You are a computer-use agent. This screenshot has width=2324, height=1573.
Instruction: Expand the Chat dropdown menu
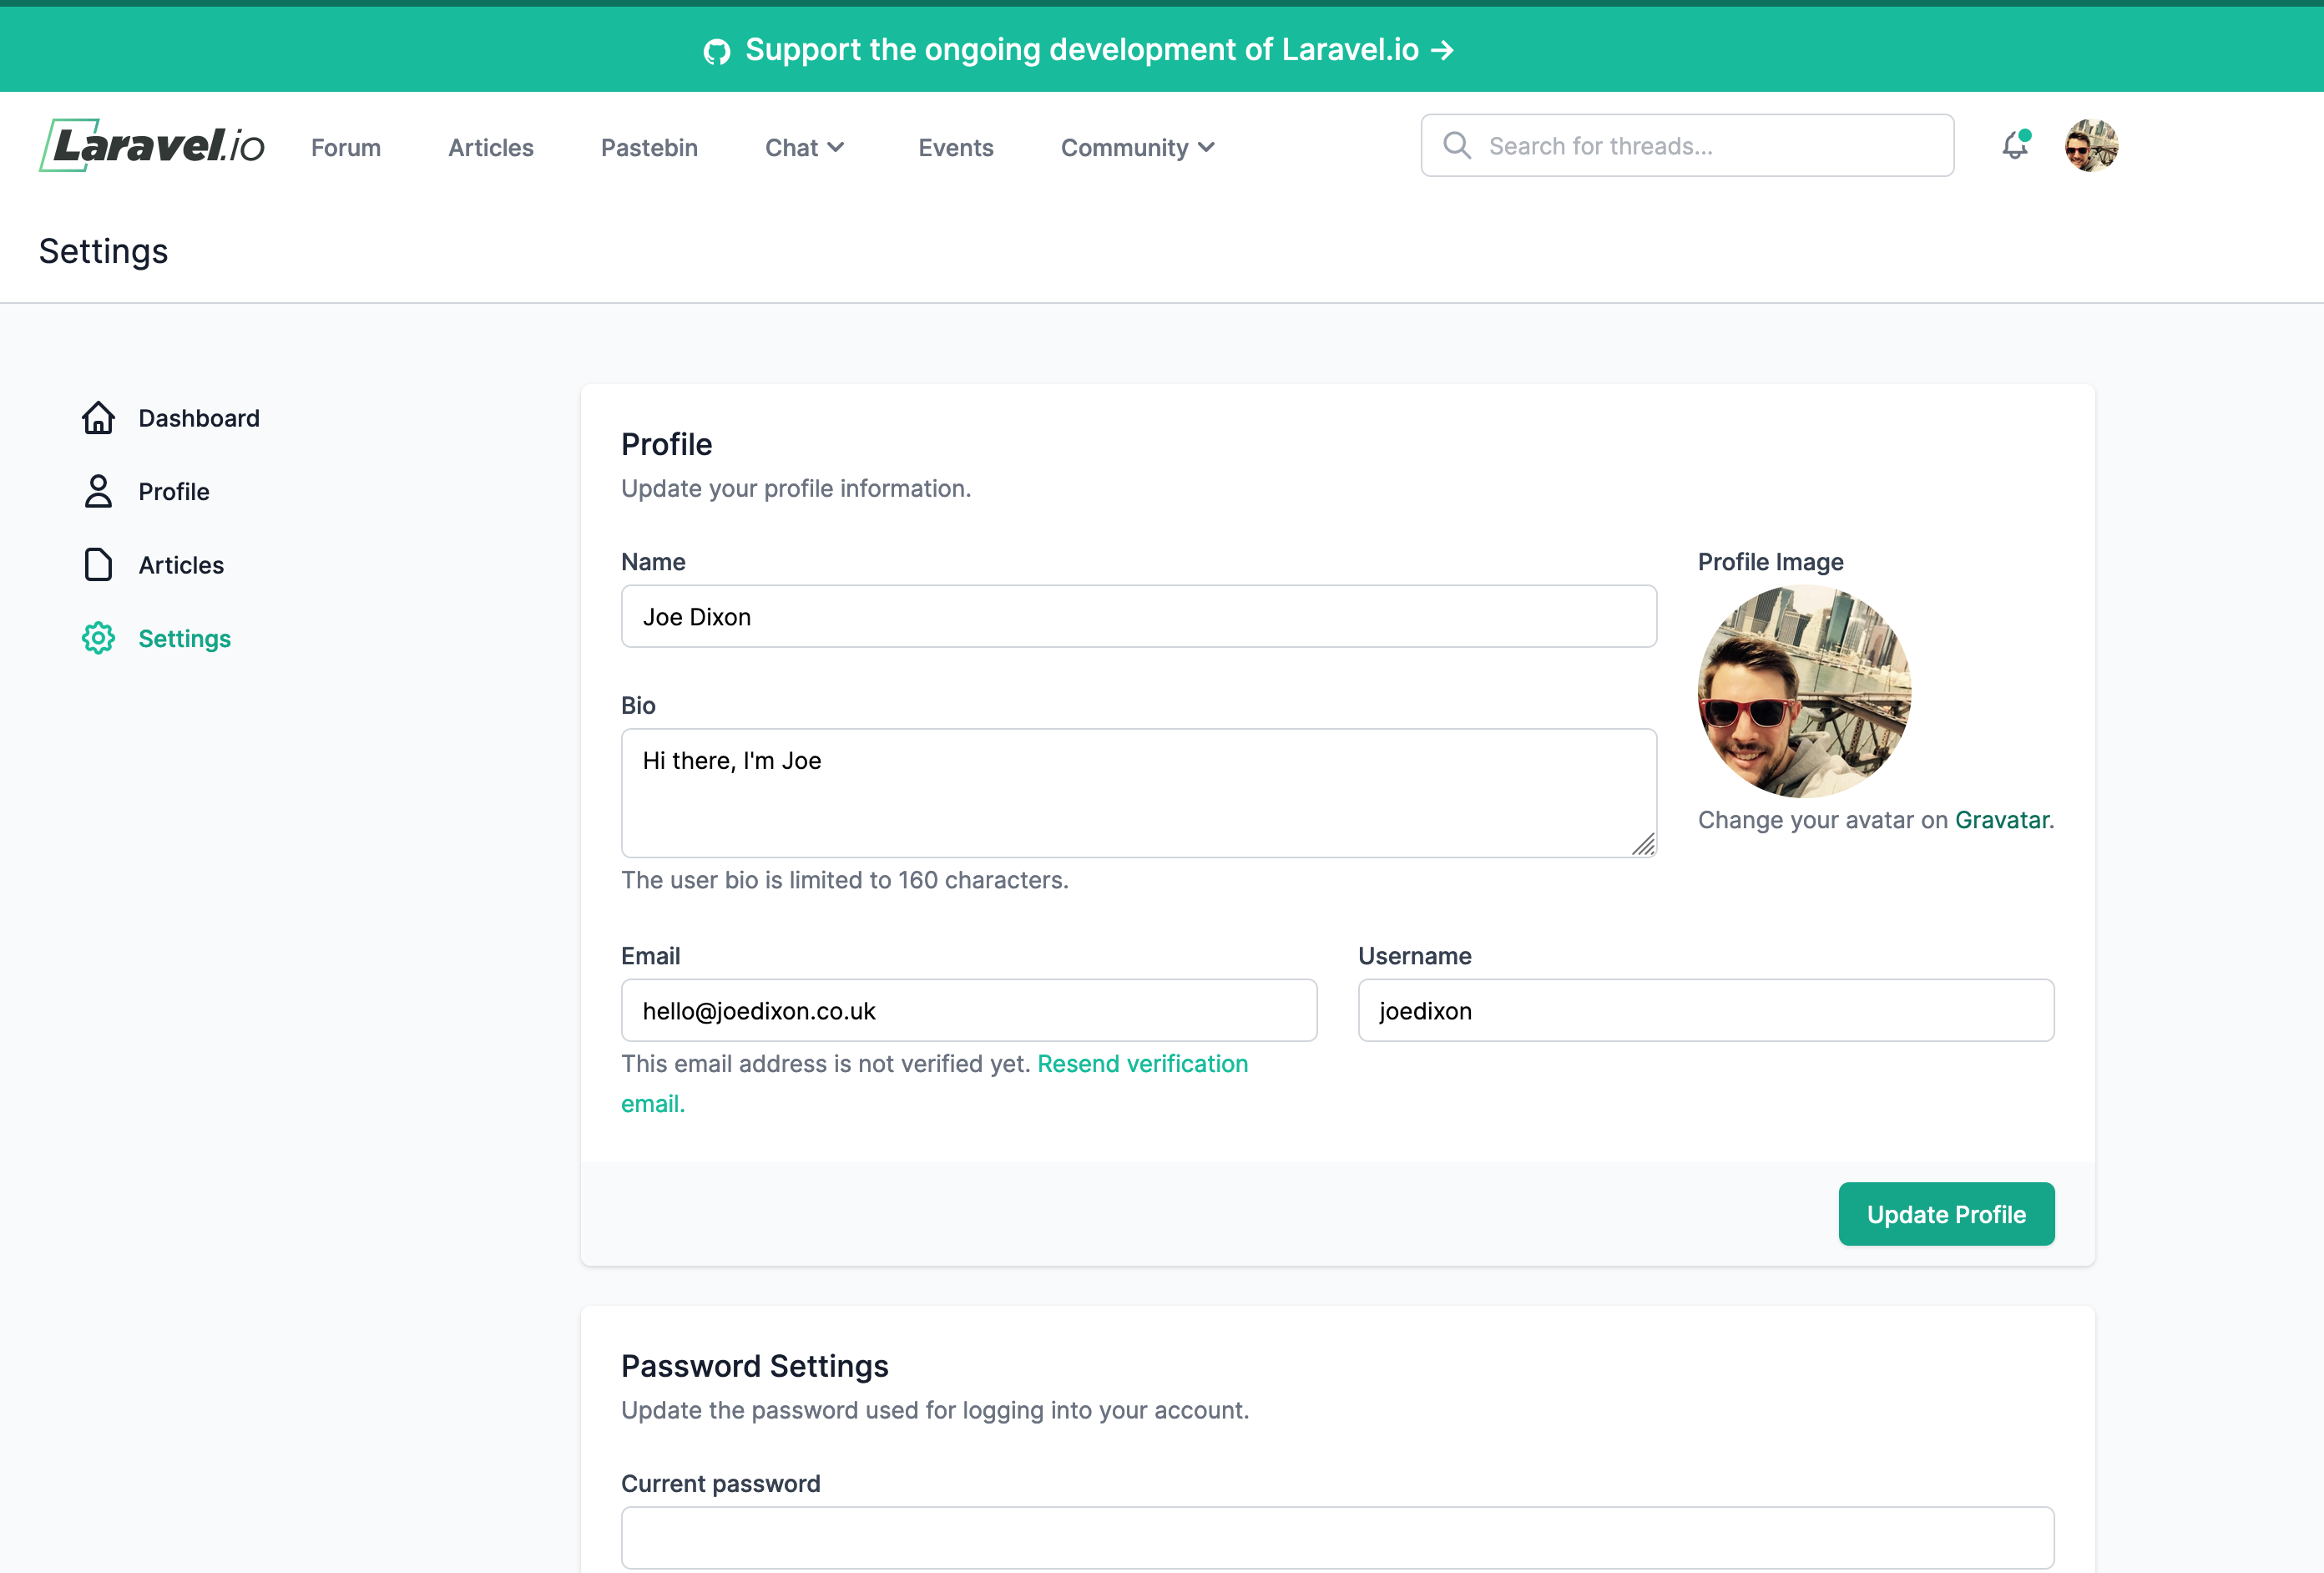pyautogui.click(x=805, y=148)
